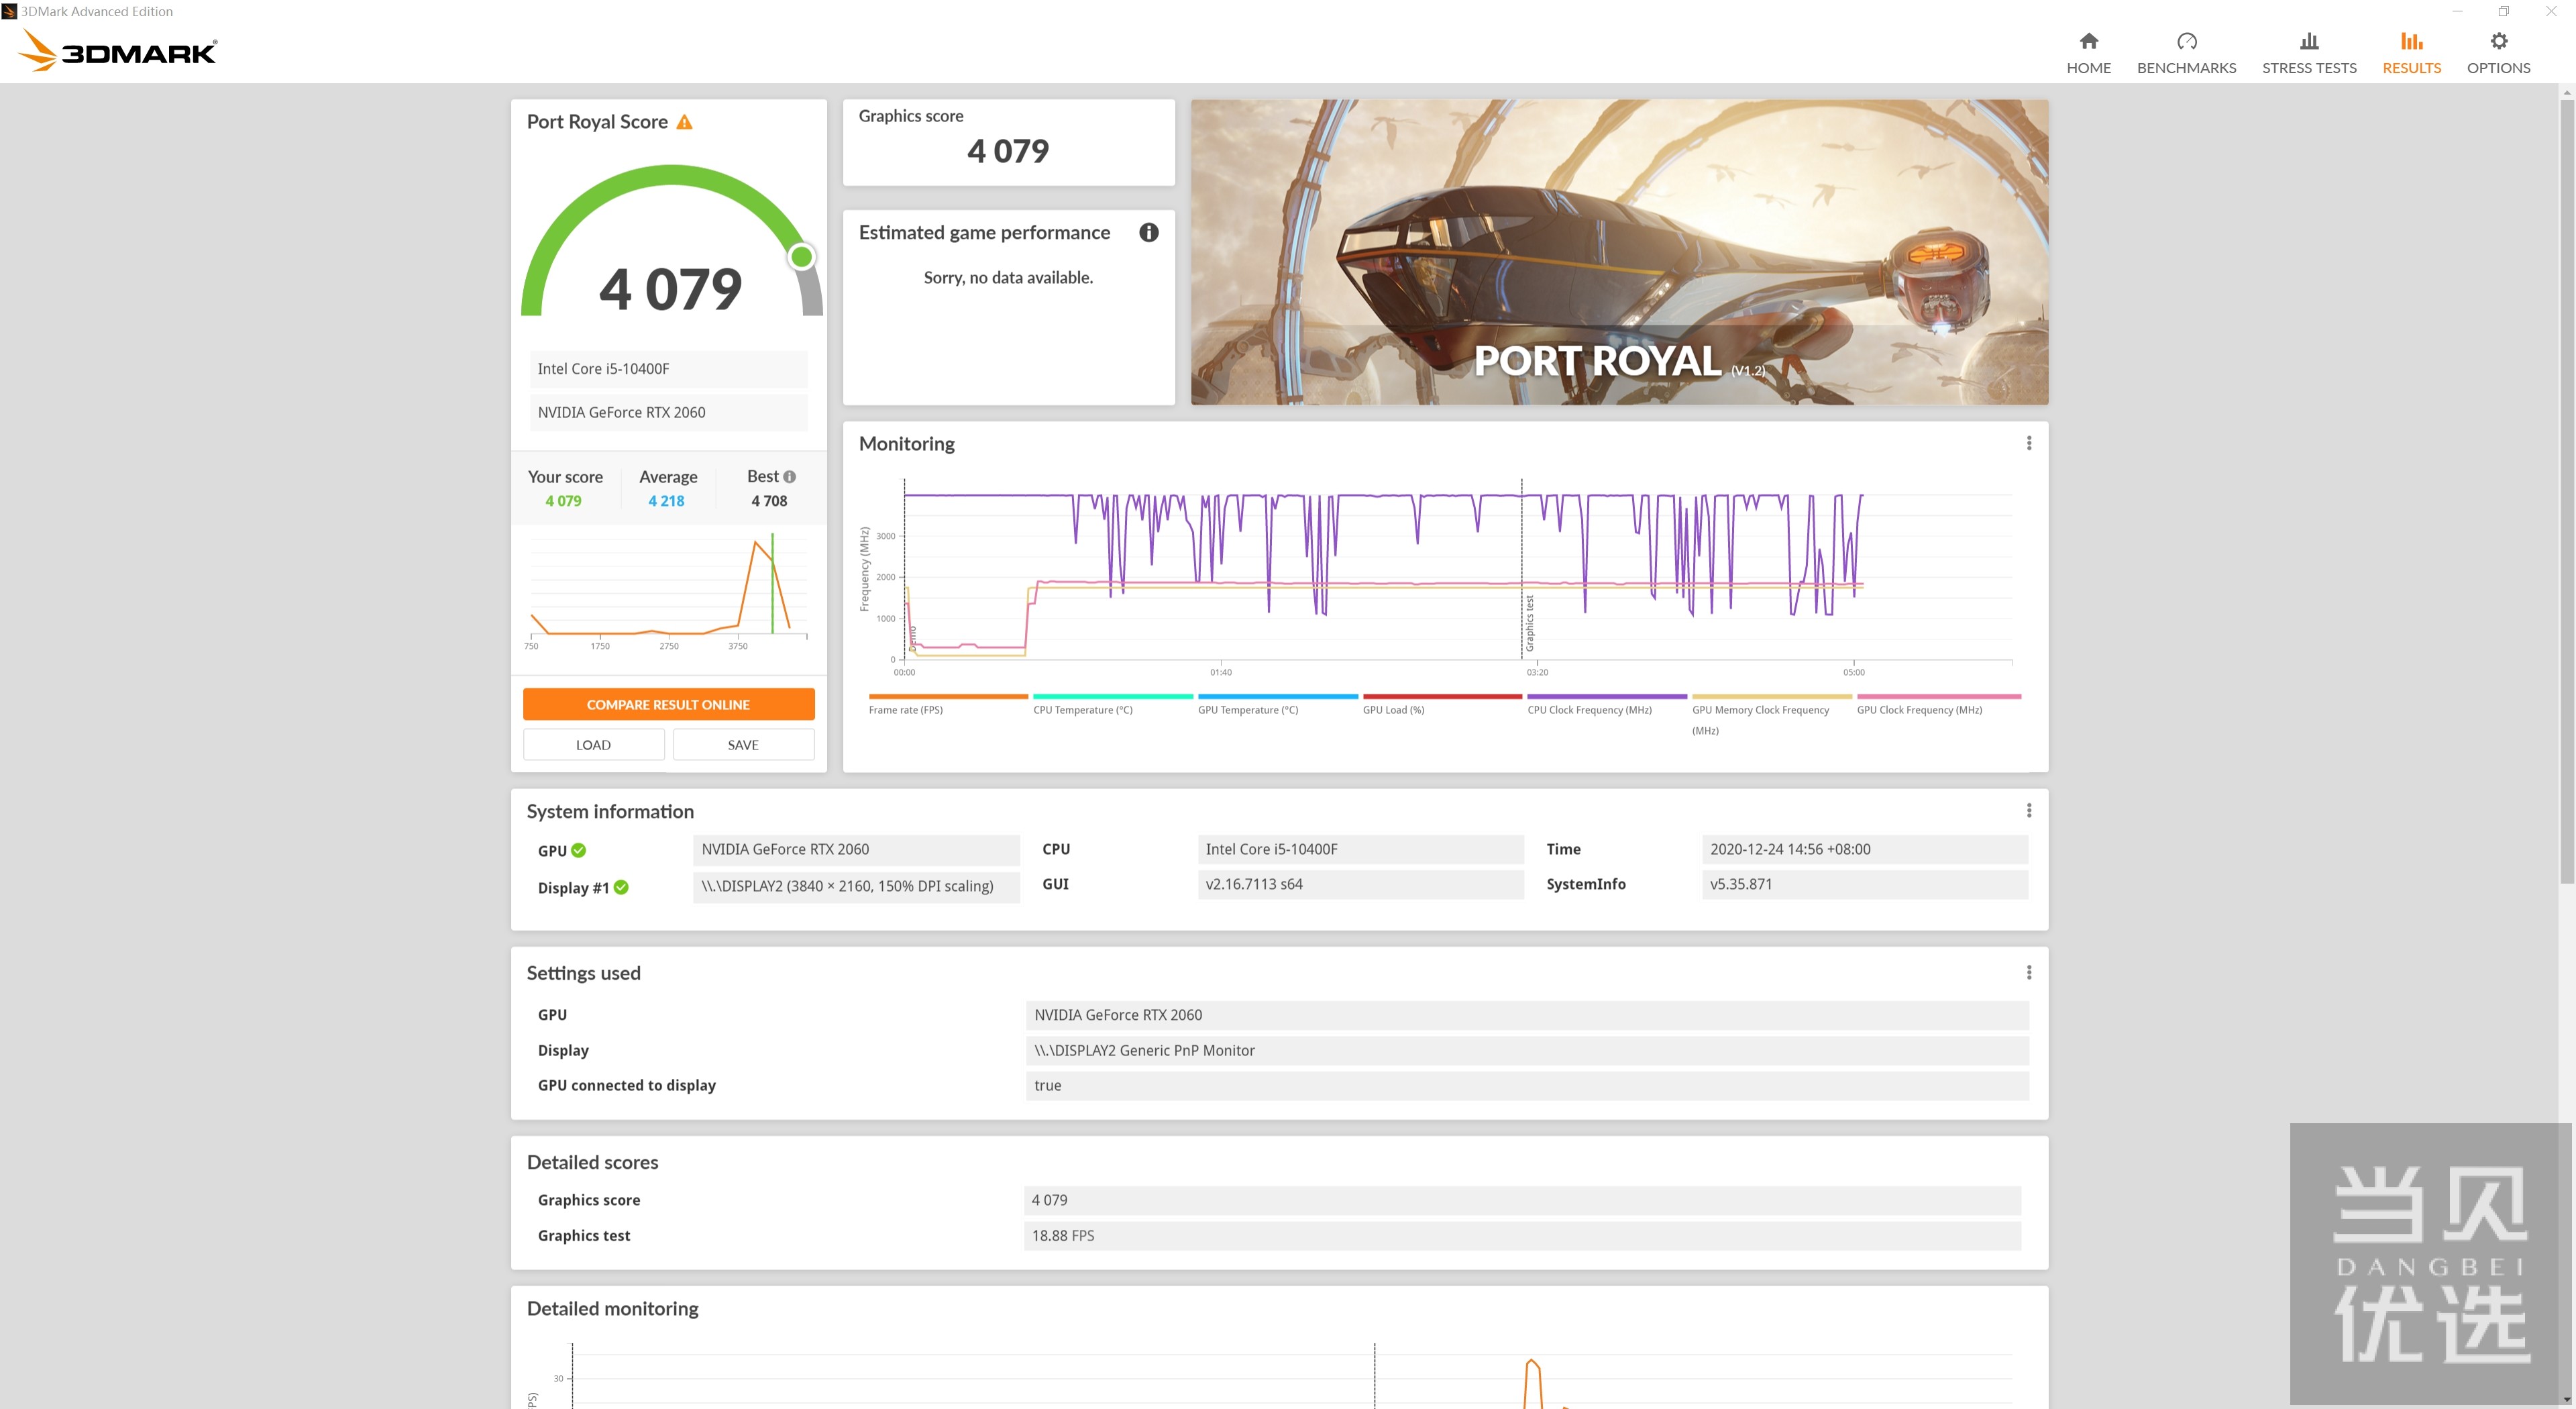Viewport: 2576px width, 1409px height.
Task: Minimize the 3DMark window
Action: coord(2457,11)
